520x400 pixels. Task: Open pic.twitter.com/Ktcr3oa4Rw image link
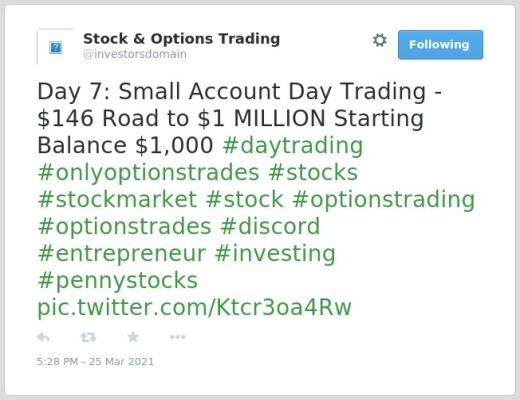(194, 307)
